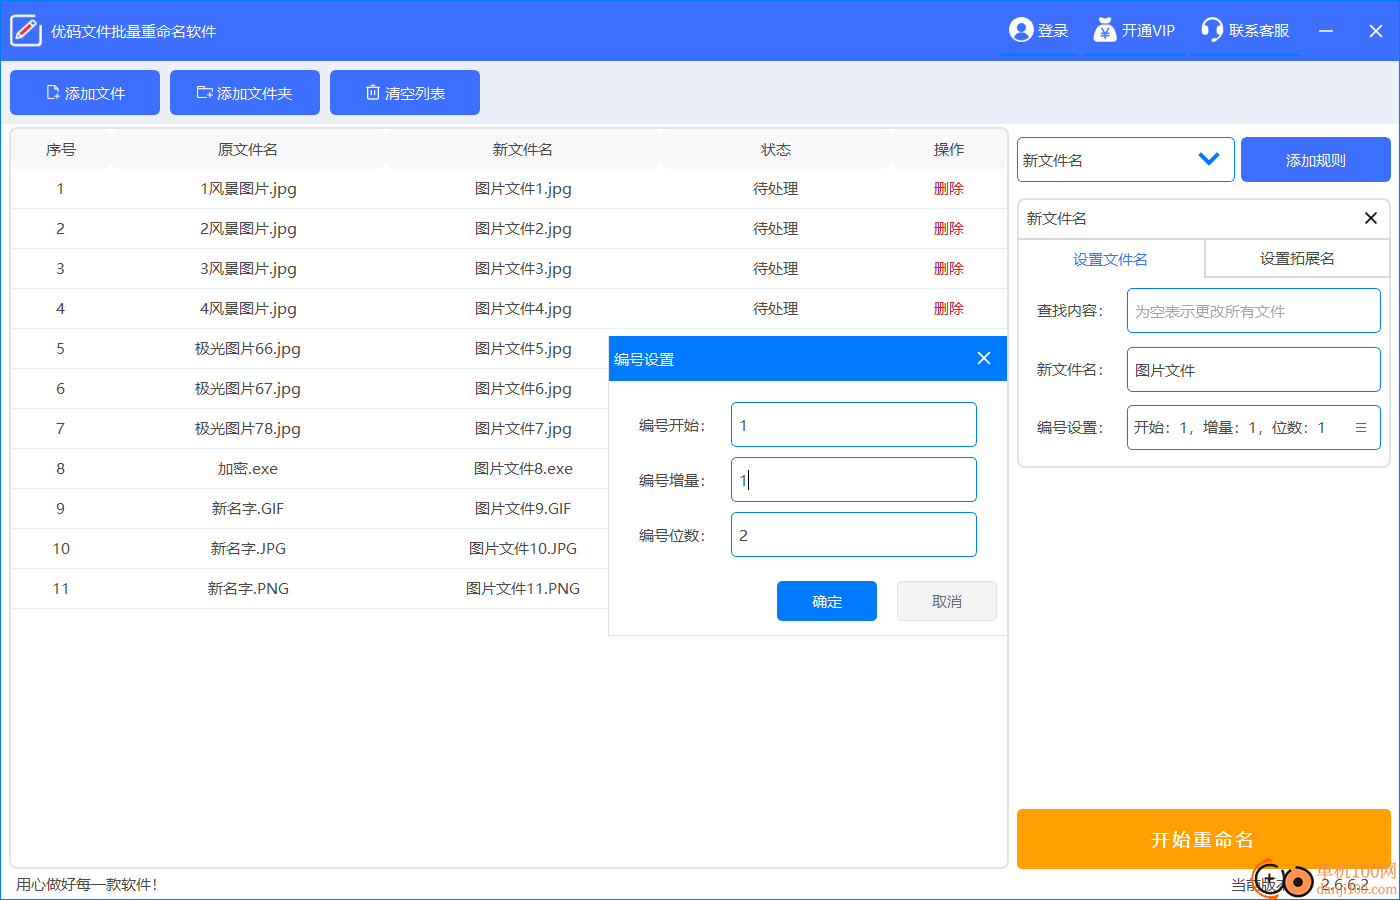Viewport: 1400px width, 900px height.
Task: Delete row 1 (1风景图片.jpg)
Action: tap(949, 189)
